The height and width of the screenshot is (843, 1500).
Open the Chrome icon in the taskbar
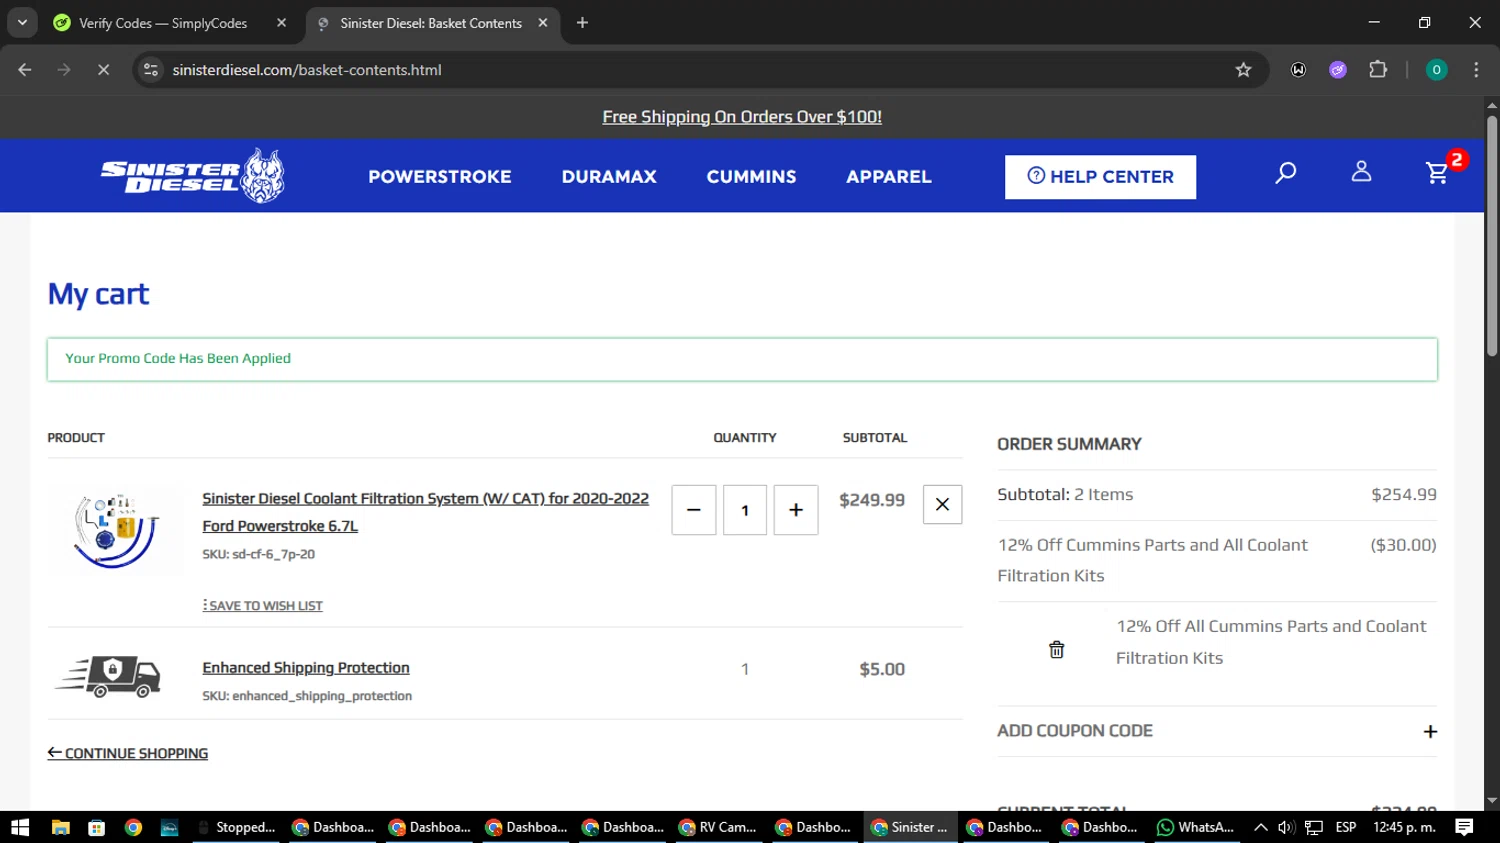[133, 827]
